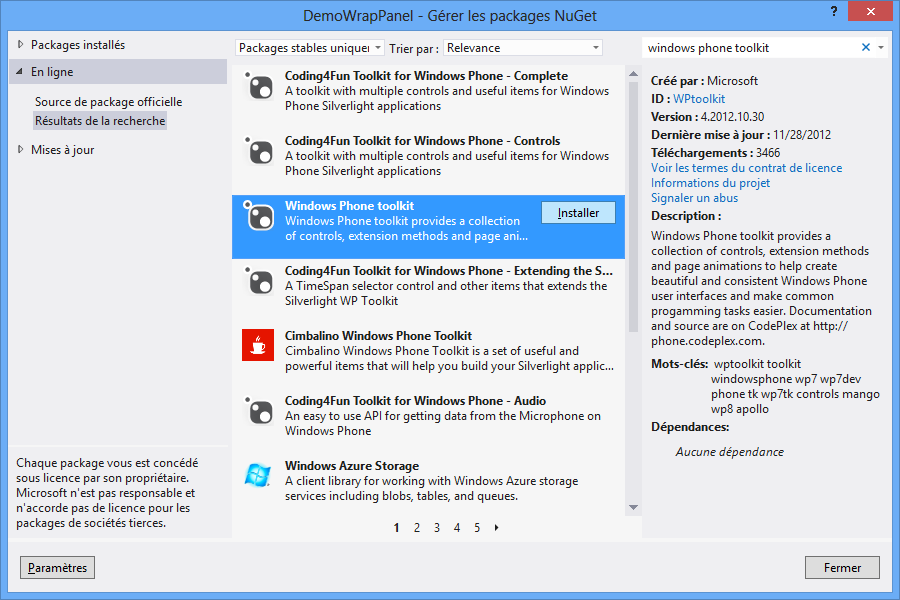Go to results page 3
This screenshot has width=900, height=600.
(x=437, y=528)
